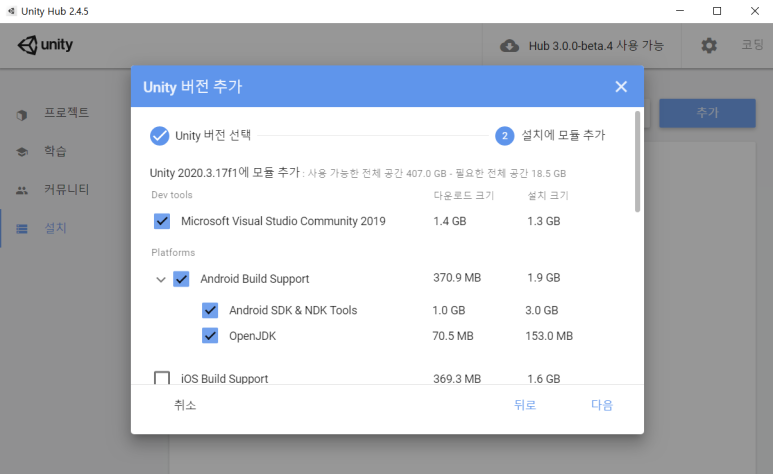Collapse the Android Build Support chevron
Viewport: 773px width, 474px height.
(x=161, y=280)
